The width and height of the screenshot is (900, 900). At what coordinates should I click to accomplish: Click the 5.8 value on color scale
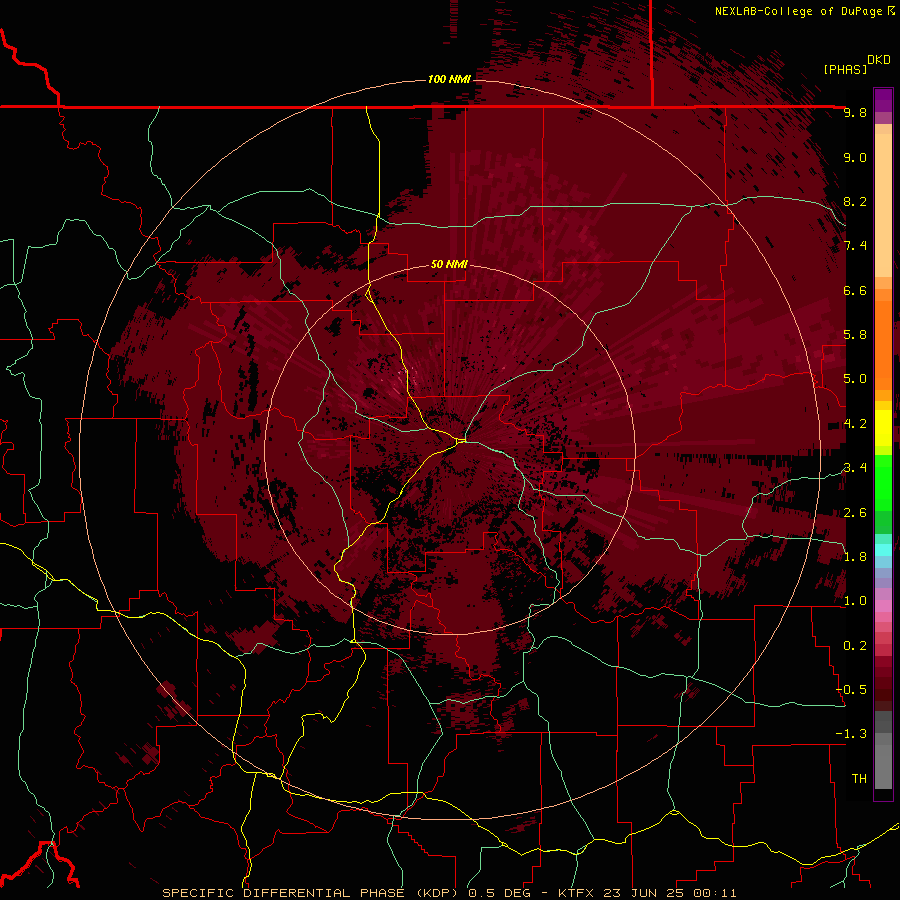[855, 335]
